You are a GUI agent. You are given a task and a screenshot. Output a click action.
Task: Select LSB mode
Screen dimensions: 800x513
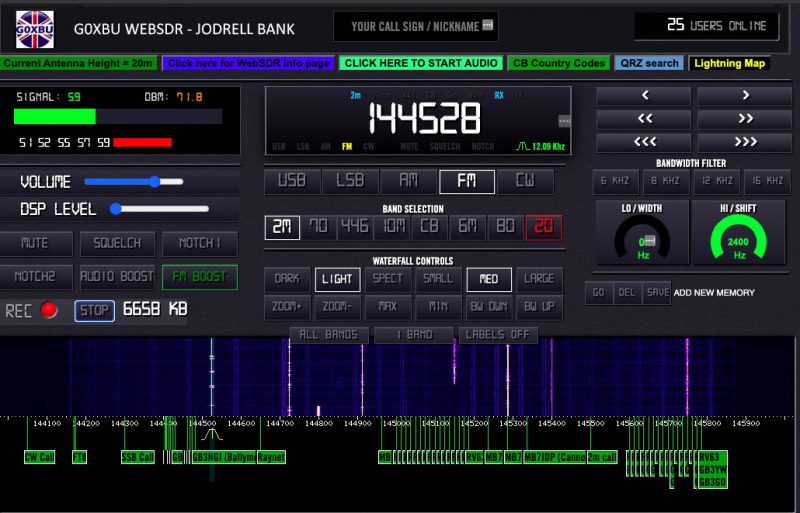(x=351, y=181)
